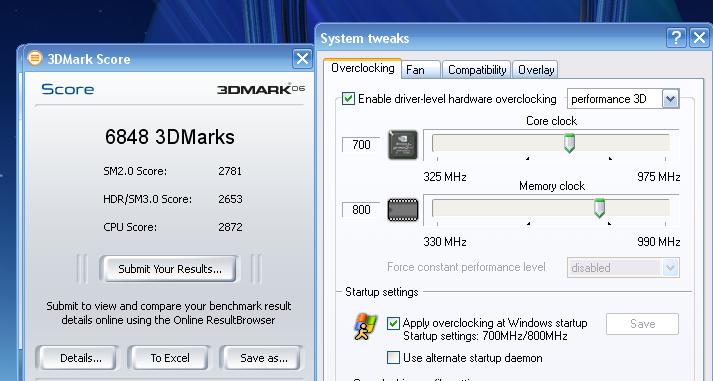Click the memory chip icon
Screen dimensions: 713x381
(x=403, y=210)
